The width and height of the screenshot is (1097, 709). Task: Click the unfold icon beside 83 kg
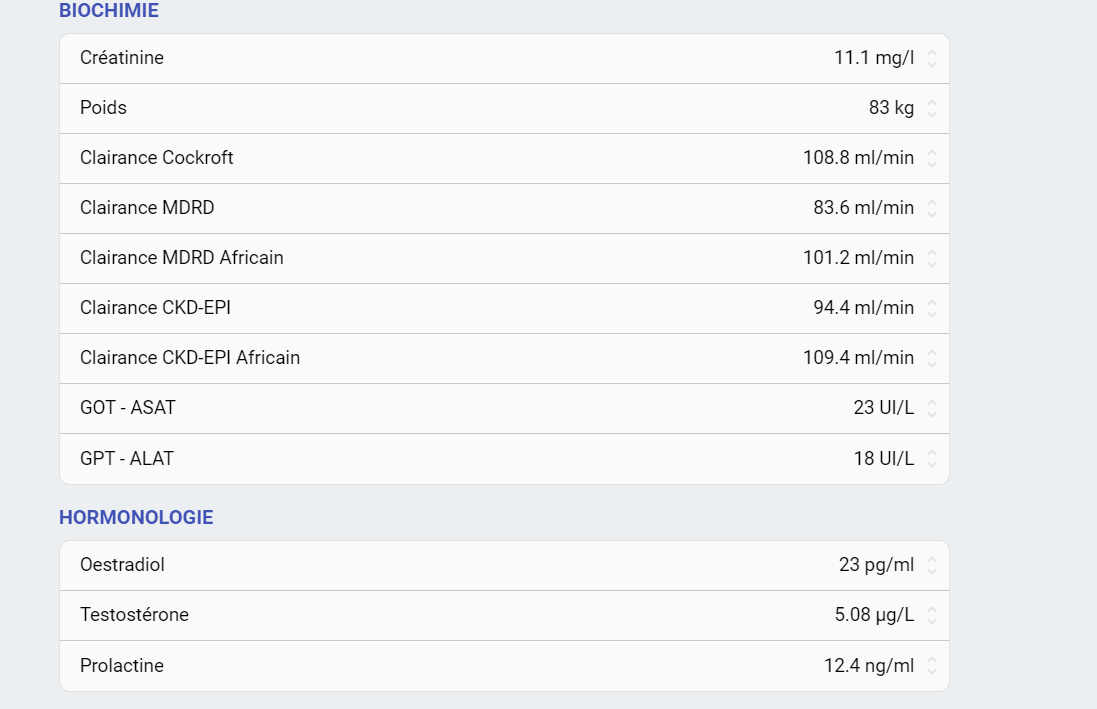931,108
